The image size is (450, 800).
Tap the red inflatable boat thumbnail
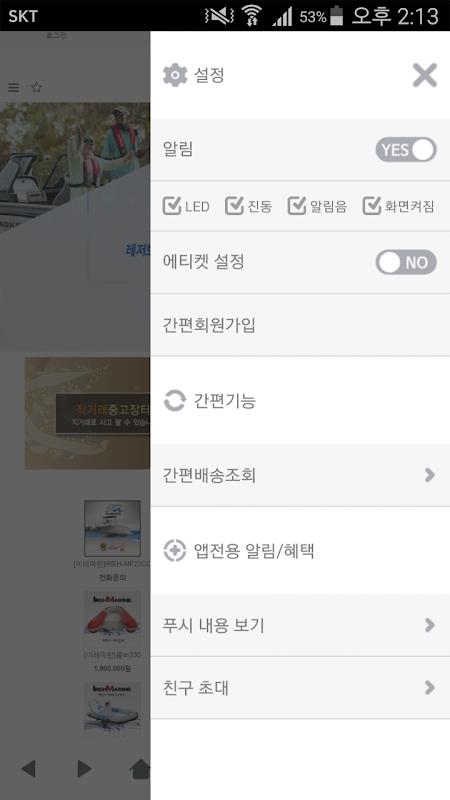[112, 619]
